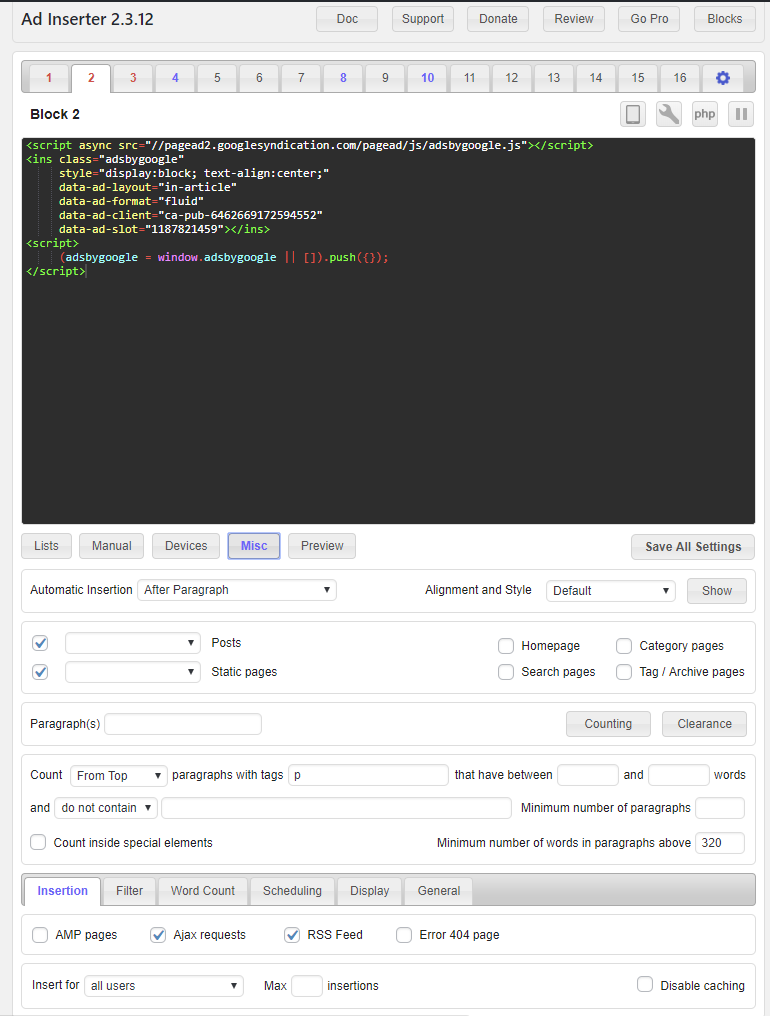The image size is (770, 1016).
Task: Open the wrench tools icon
Action: click(x=668, y=115)
